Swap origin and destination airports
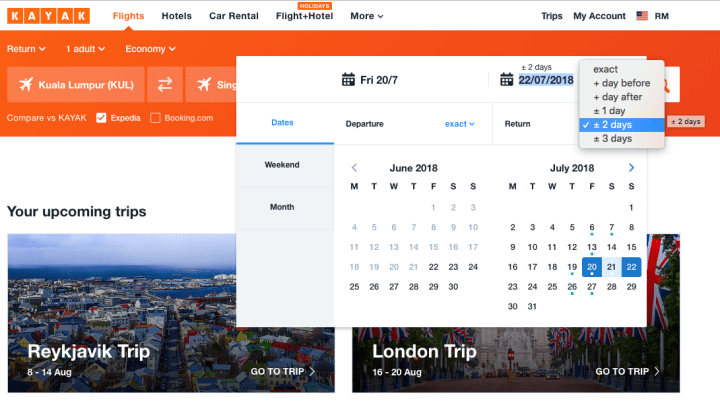The width and height of the screenshot is (720, 407). pyautogui.click(x=165, y=85)
